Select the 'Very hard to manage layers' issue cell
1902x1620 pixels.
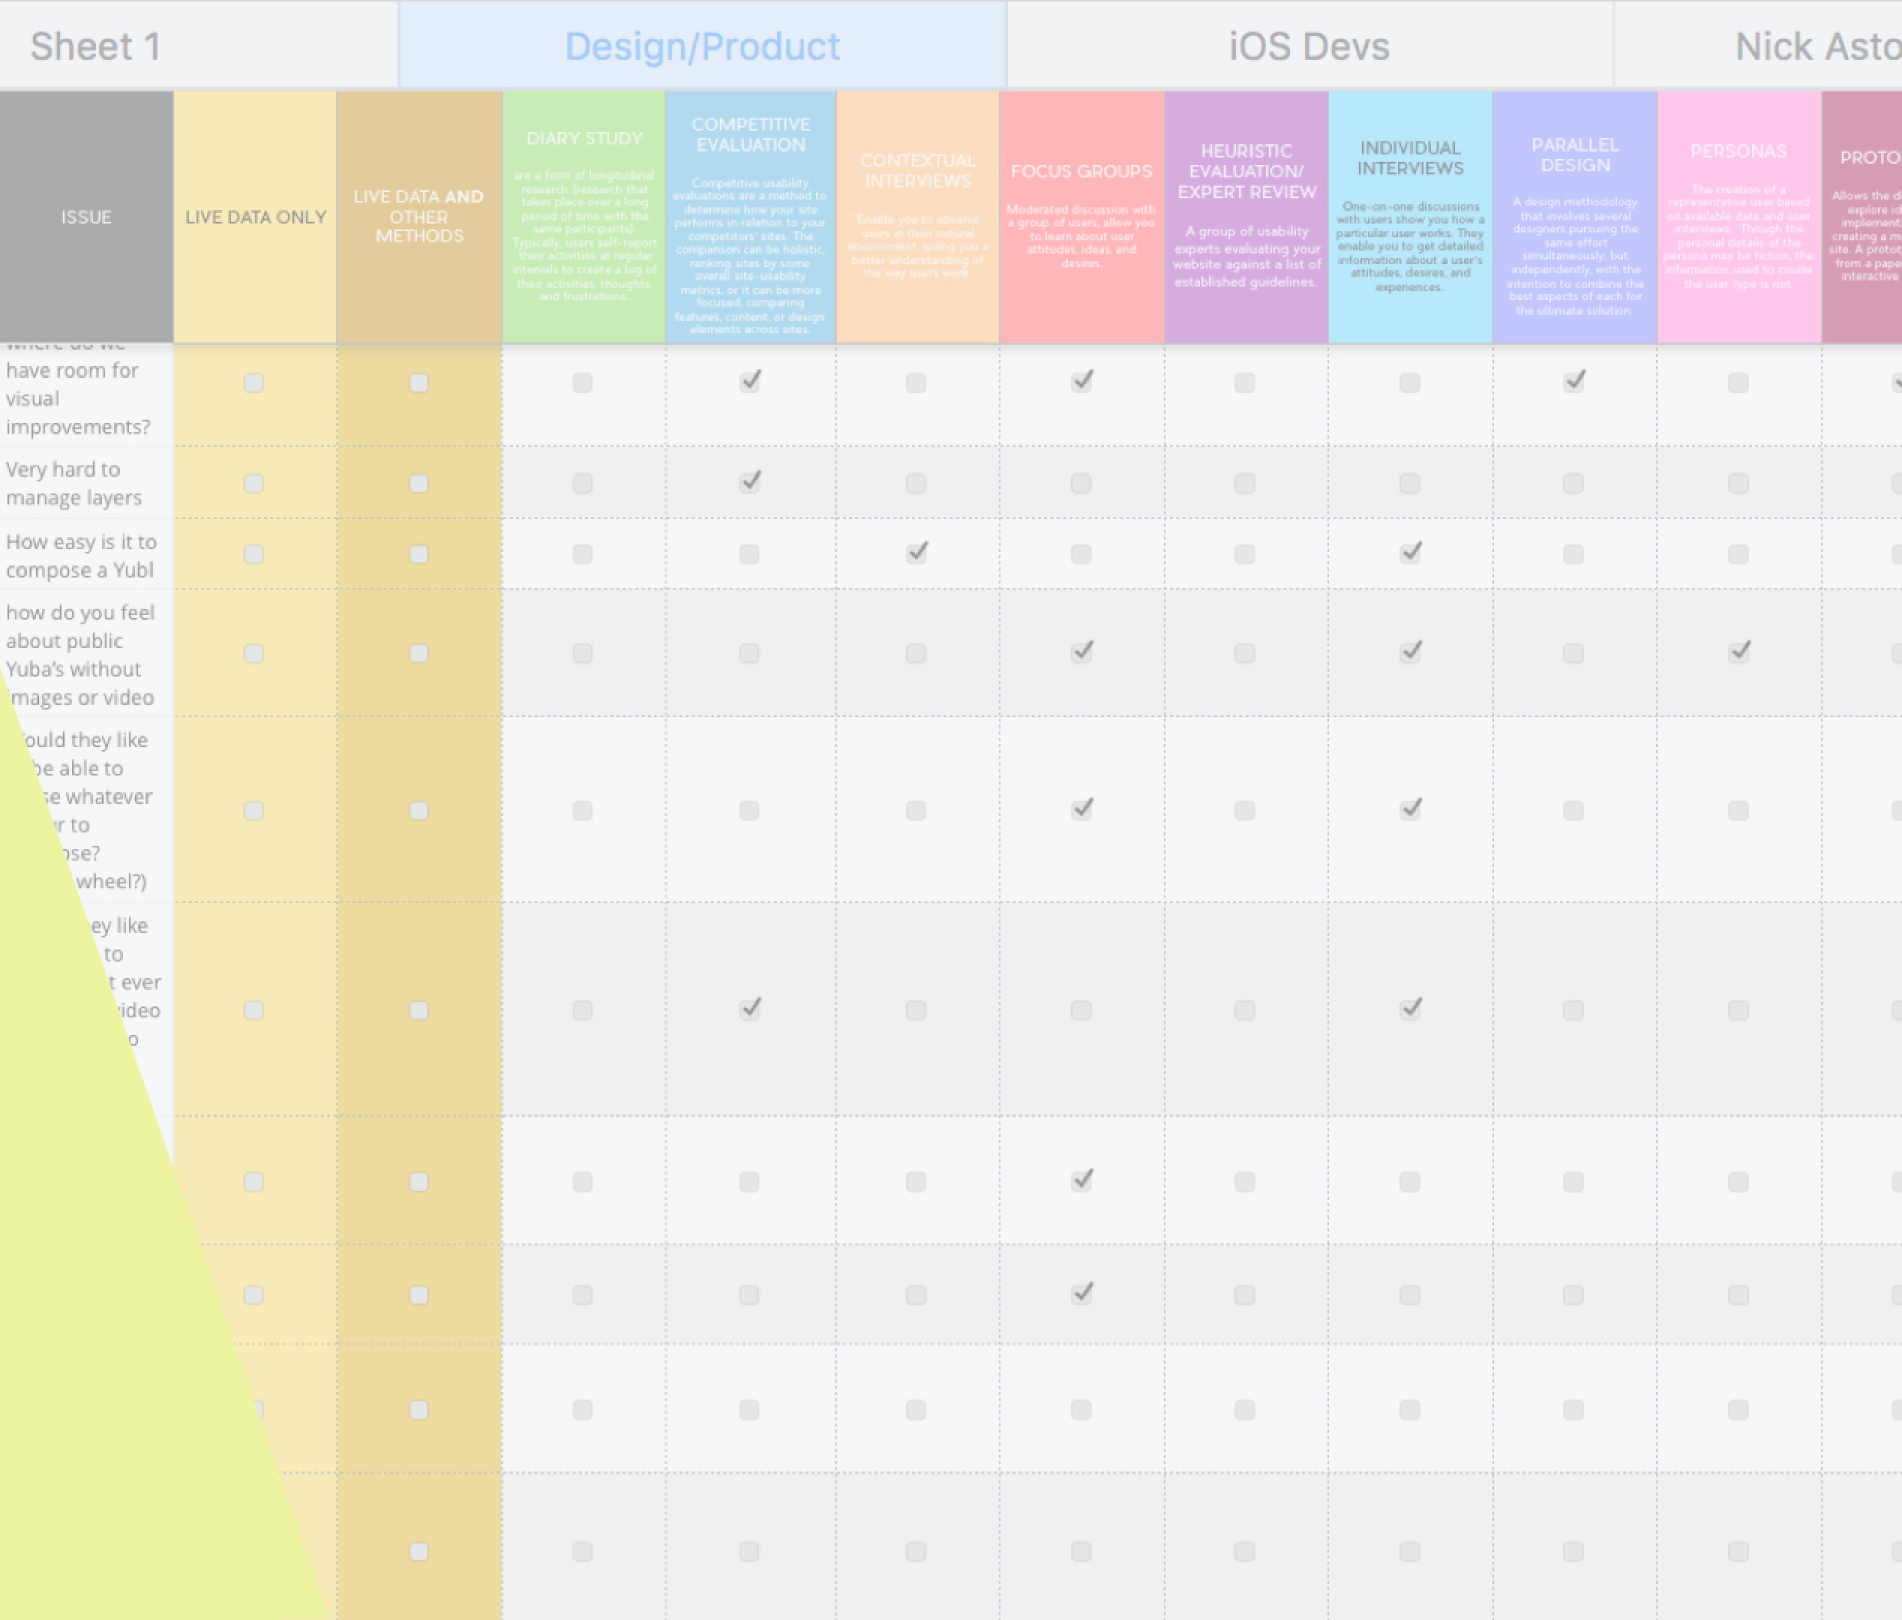(x=74, y=483)
